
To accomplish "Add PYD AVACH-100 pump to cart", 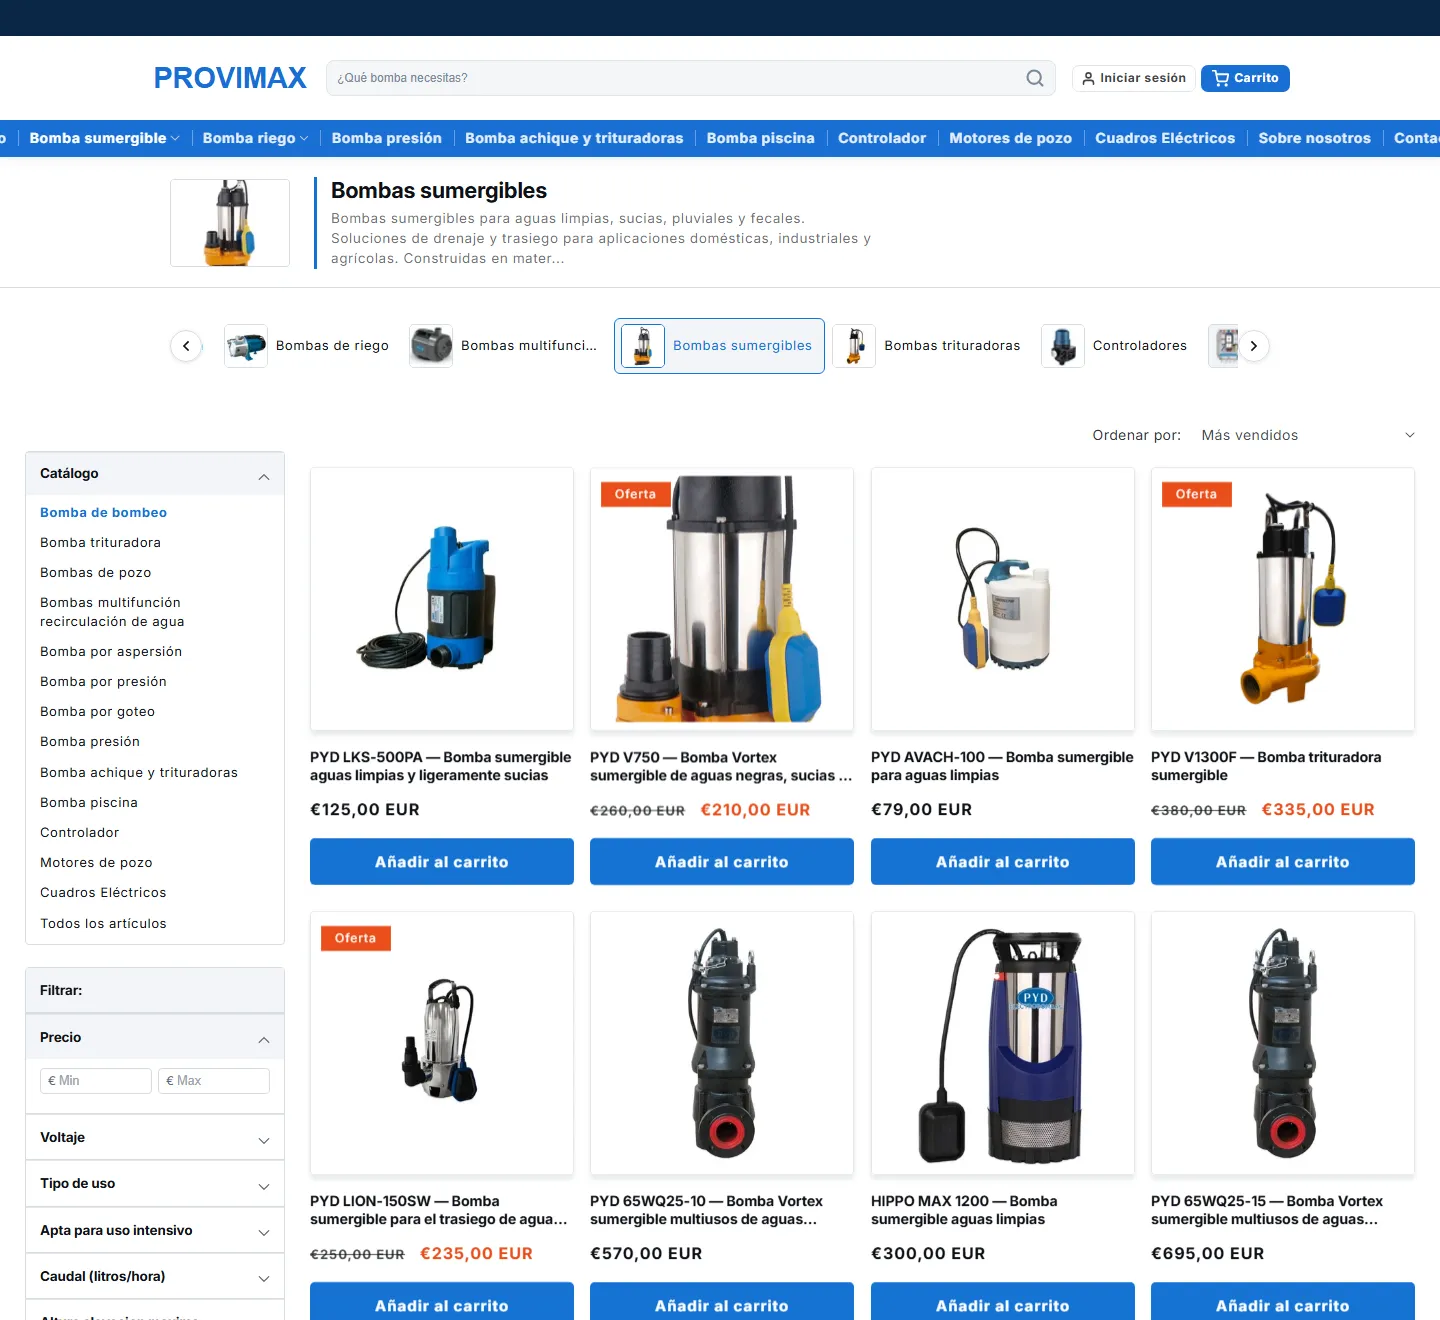I will click(x=1003, y=862).
